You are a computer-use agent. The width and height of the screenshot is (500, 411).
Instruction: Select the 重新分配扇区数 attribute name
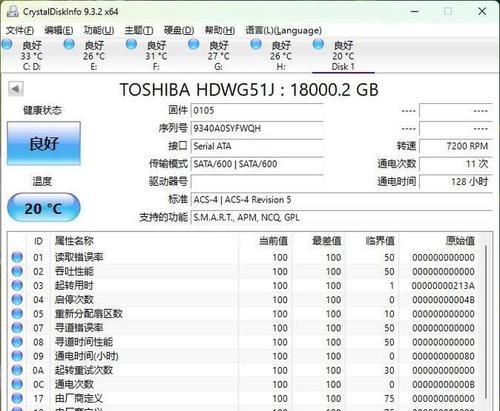click(89, 314)
